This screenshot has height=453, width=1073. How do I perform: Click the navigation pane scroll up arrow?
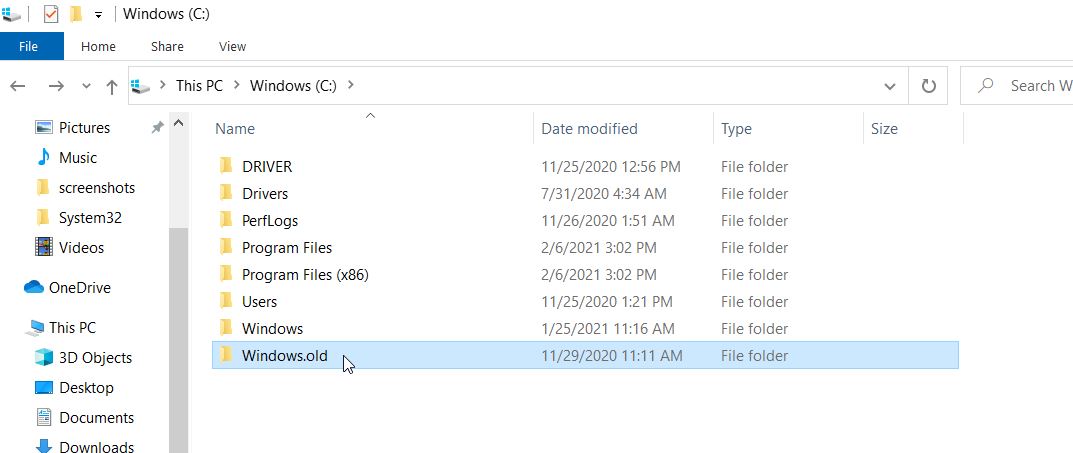pyautogui.click(x=179, y=124)
